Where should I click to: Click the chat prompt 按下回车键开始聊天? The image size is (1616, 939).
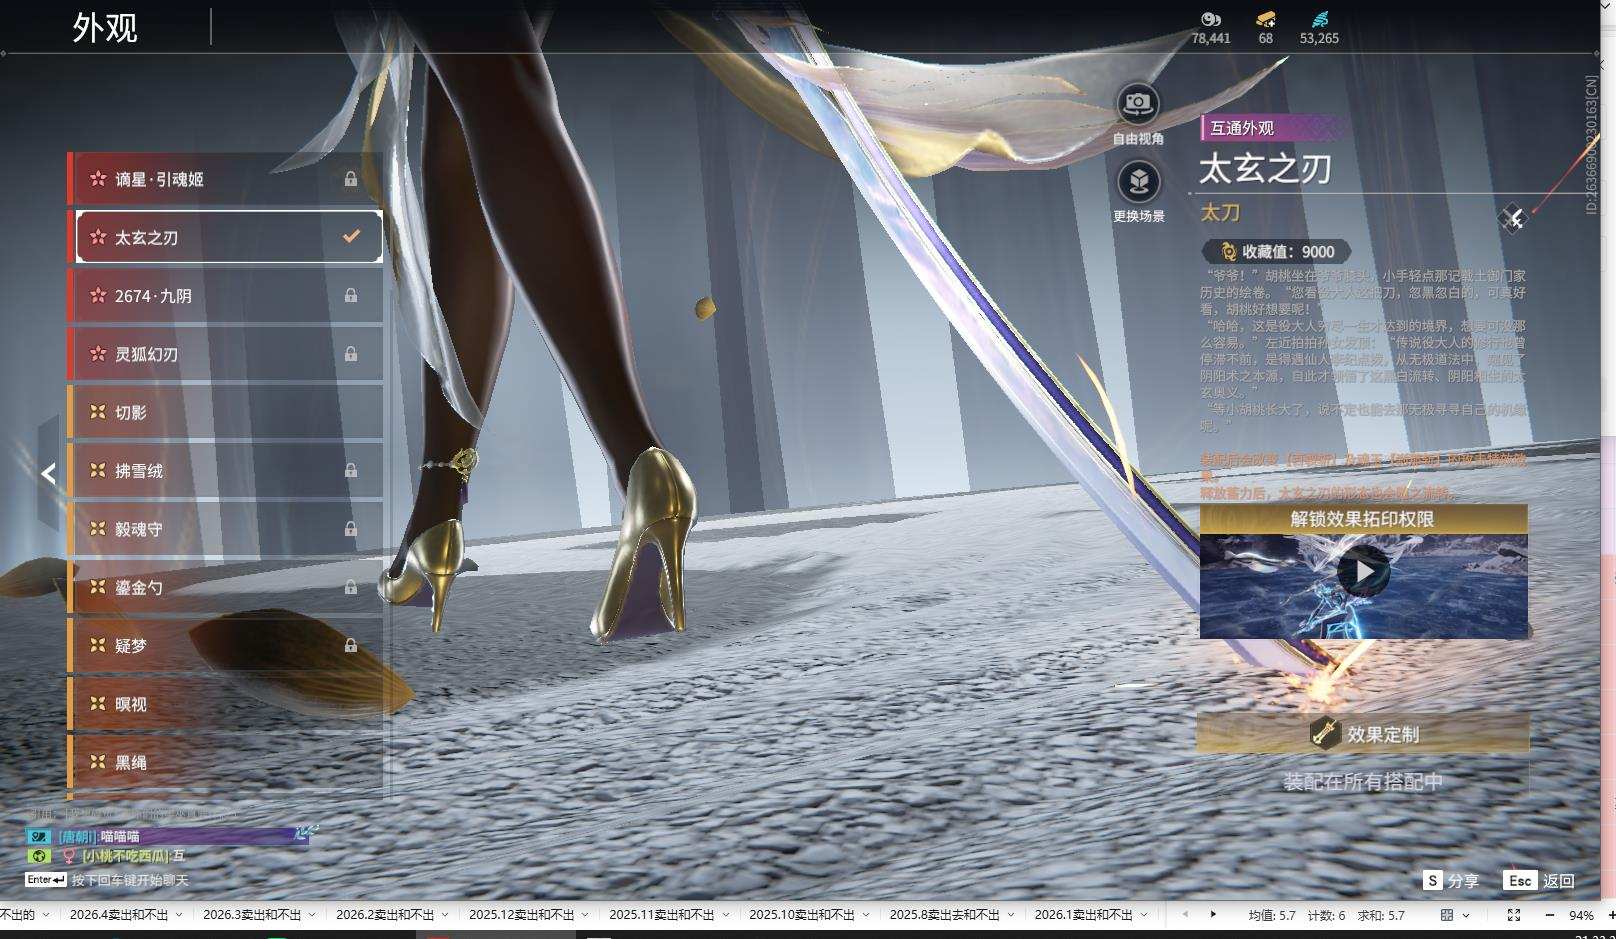click(x=130, y=880)
